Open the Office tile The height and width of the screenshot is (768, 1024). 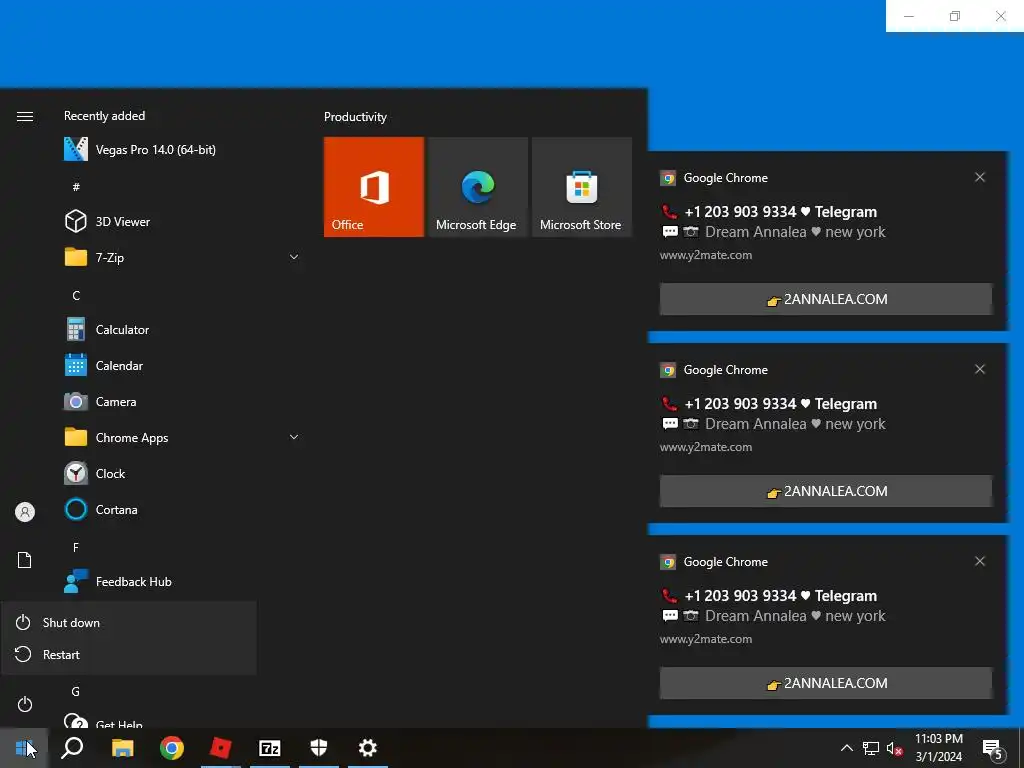click(374, 187)
